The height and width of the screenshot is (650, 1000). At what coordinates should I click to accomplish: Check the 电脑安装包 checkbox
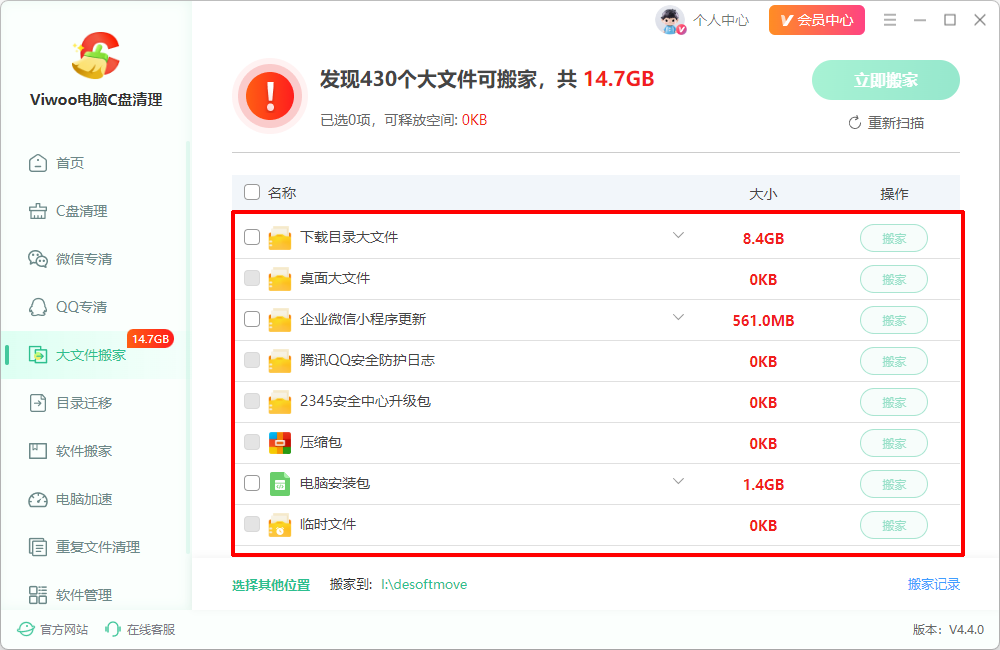pos(252,483)
